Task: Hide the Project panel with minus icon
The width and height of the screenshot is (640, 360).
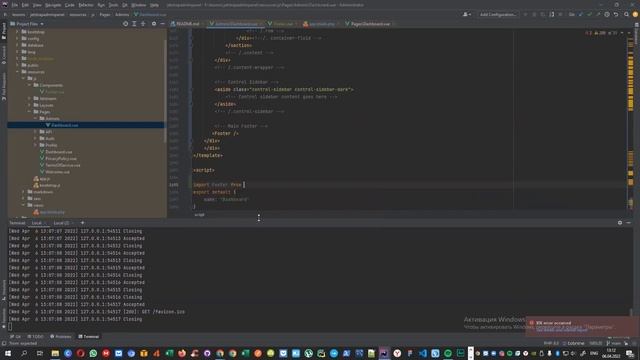Action: point(162,24)
